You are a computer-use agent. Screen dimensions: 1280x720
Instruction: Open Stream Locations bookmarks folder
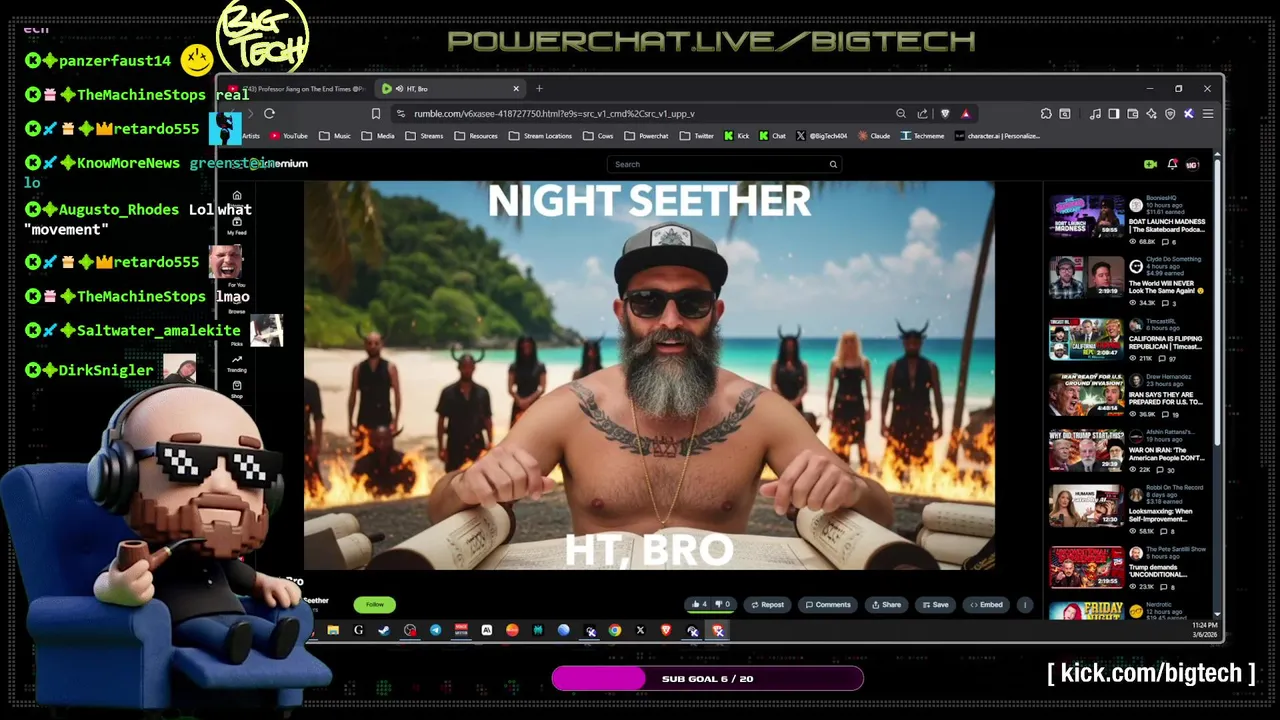click(x=540, y=136)
